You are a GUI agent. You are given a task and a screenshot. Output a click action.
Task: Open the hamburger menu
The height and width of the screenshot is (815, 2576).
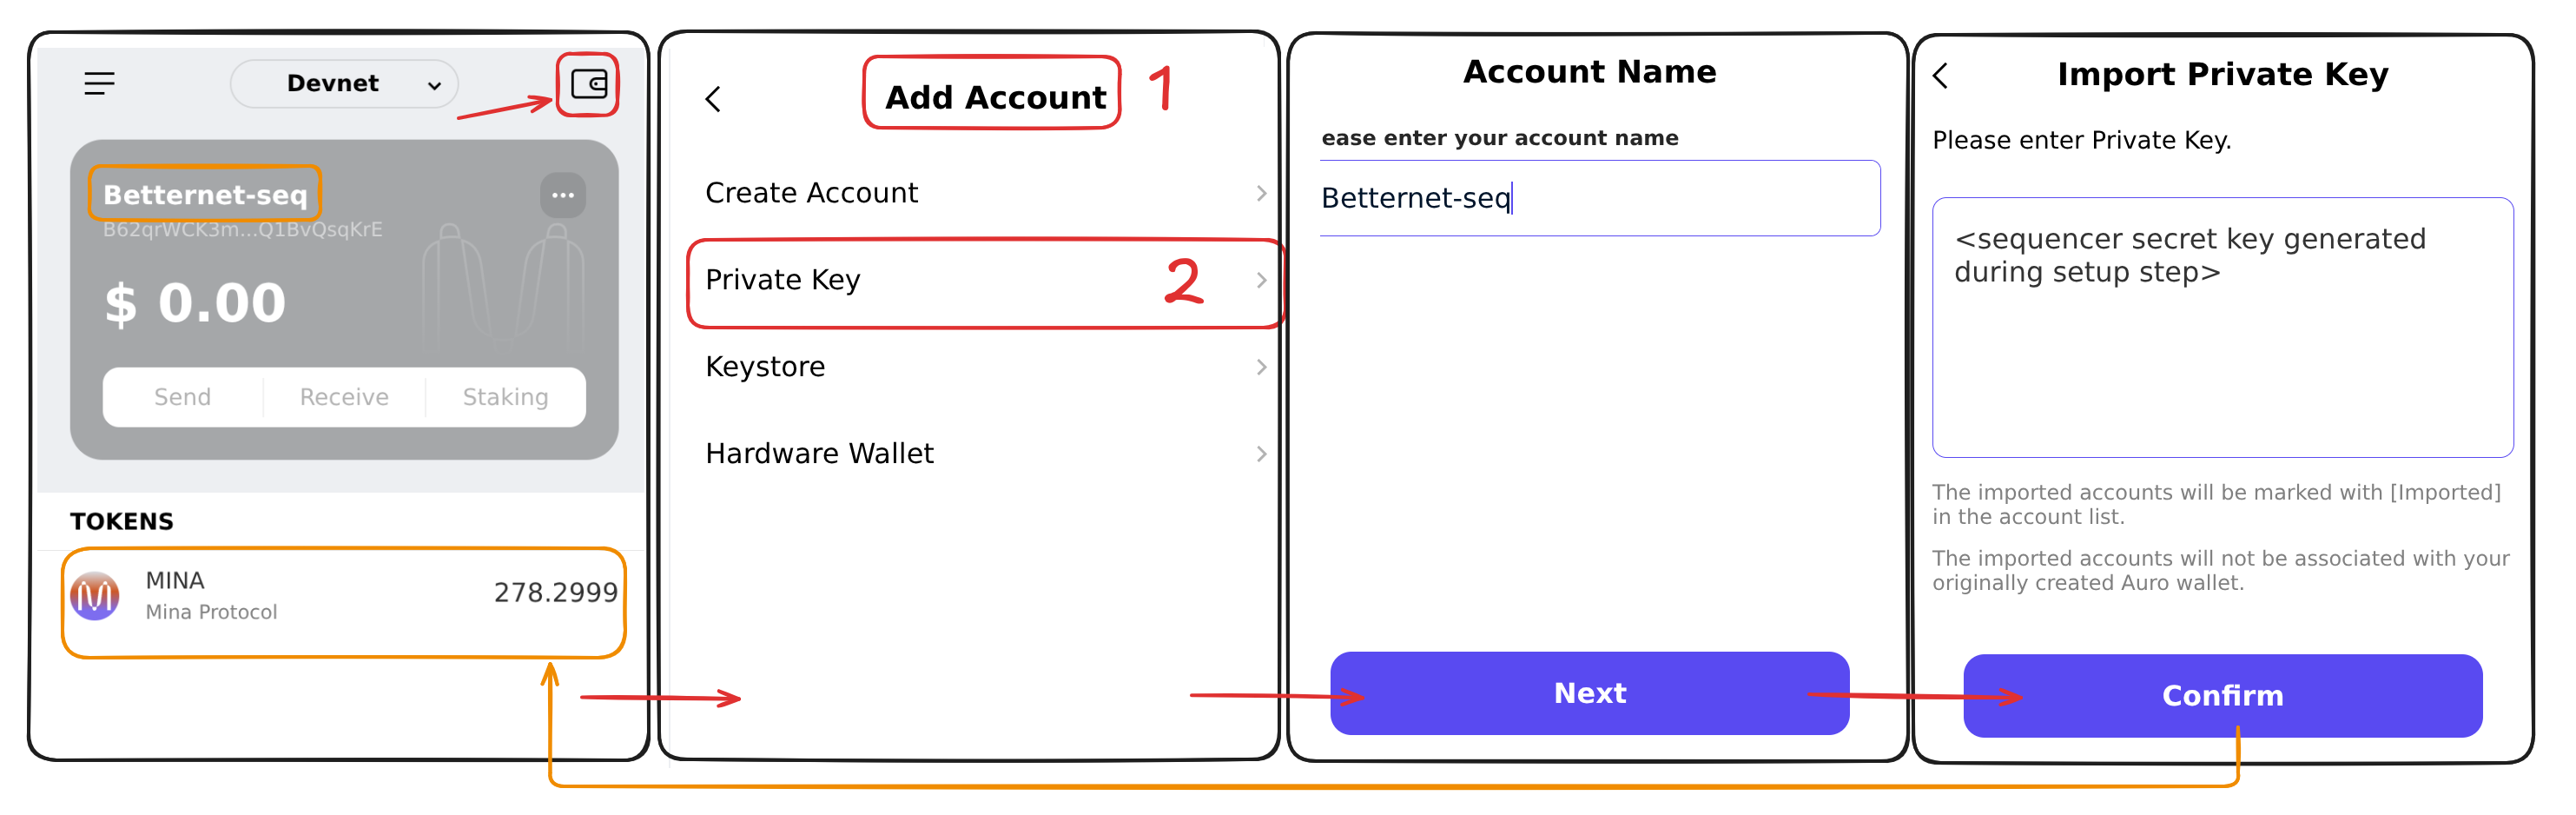click(x=99, y=83)
